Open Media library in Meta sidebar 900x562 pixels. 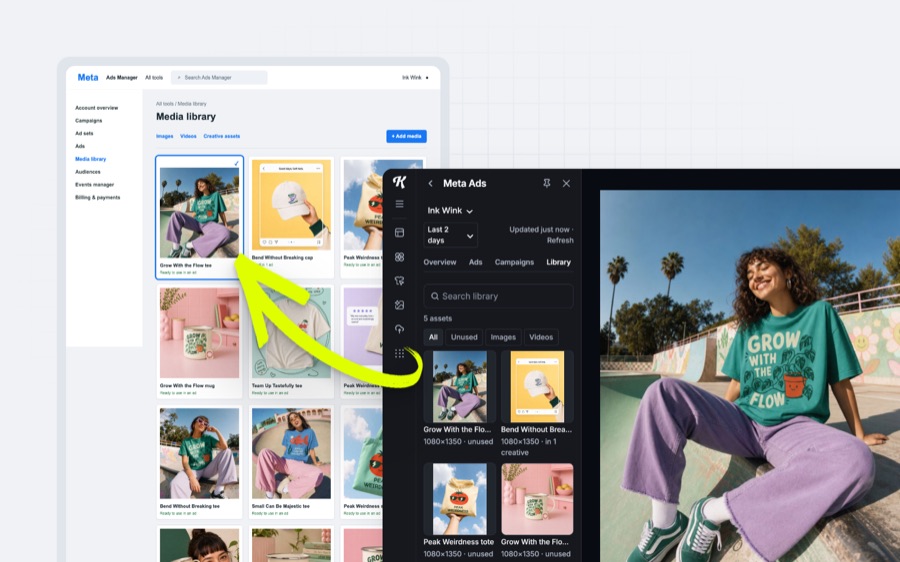pos(91,159)
